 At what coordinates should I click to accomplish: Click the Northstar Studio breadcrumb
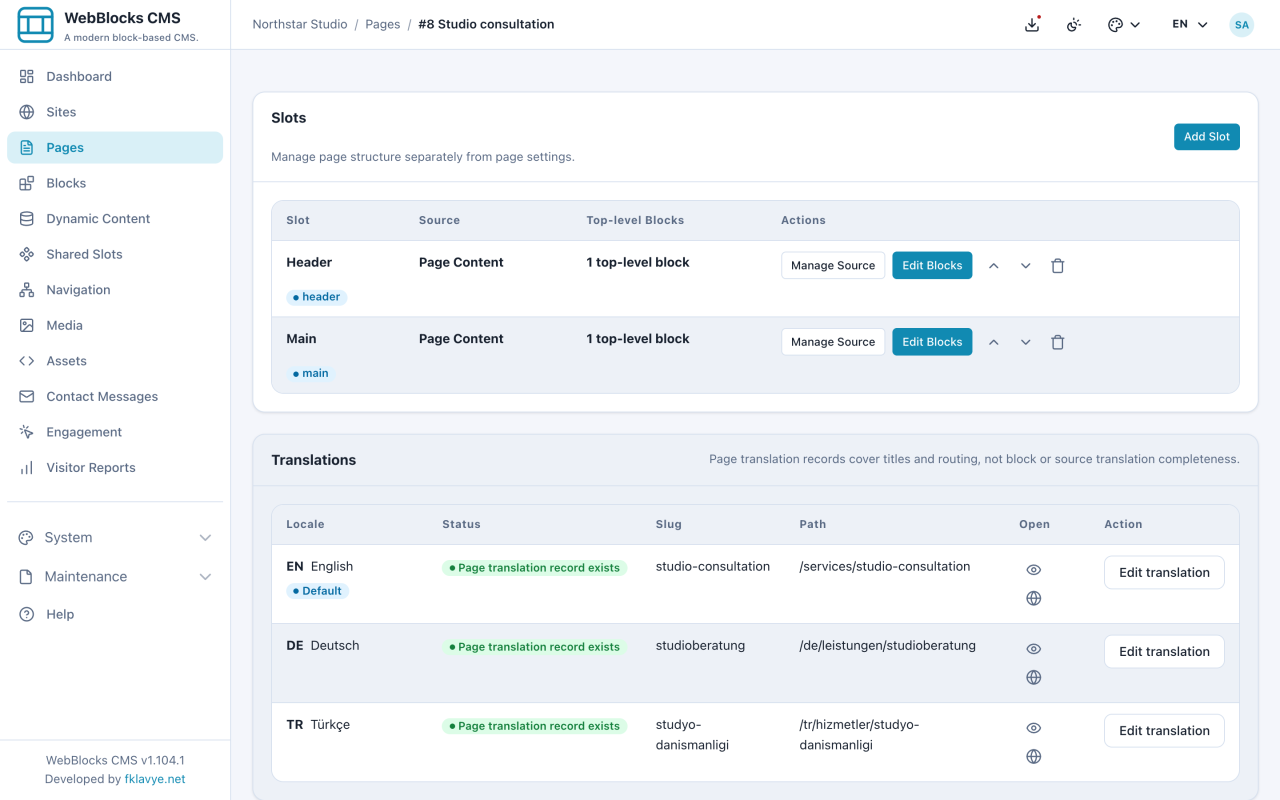(x=300, y=24)
